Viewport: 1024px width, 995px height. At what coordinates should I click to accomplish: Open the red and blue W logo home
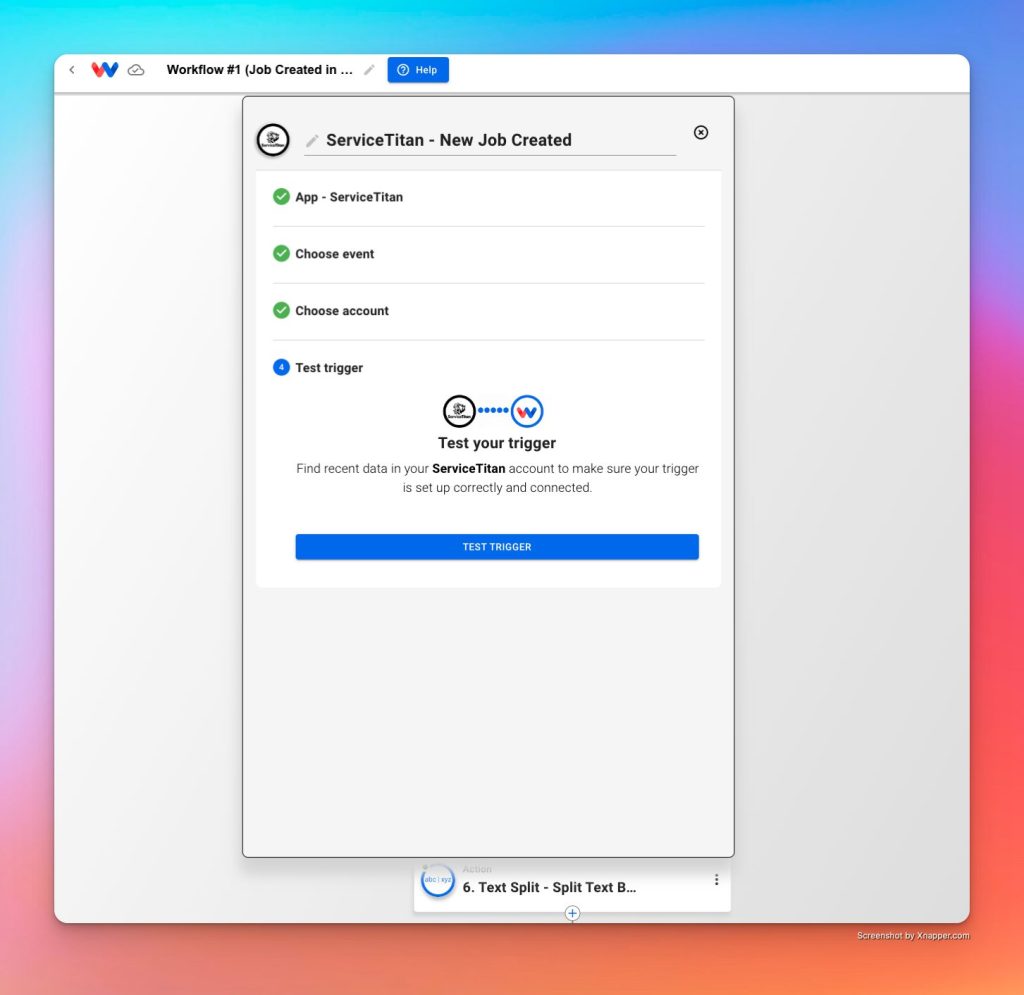104,70
